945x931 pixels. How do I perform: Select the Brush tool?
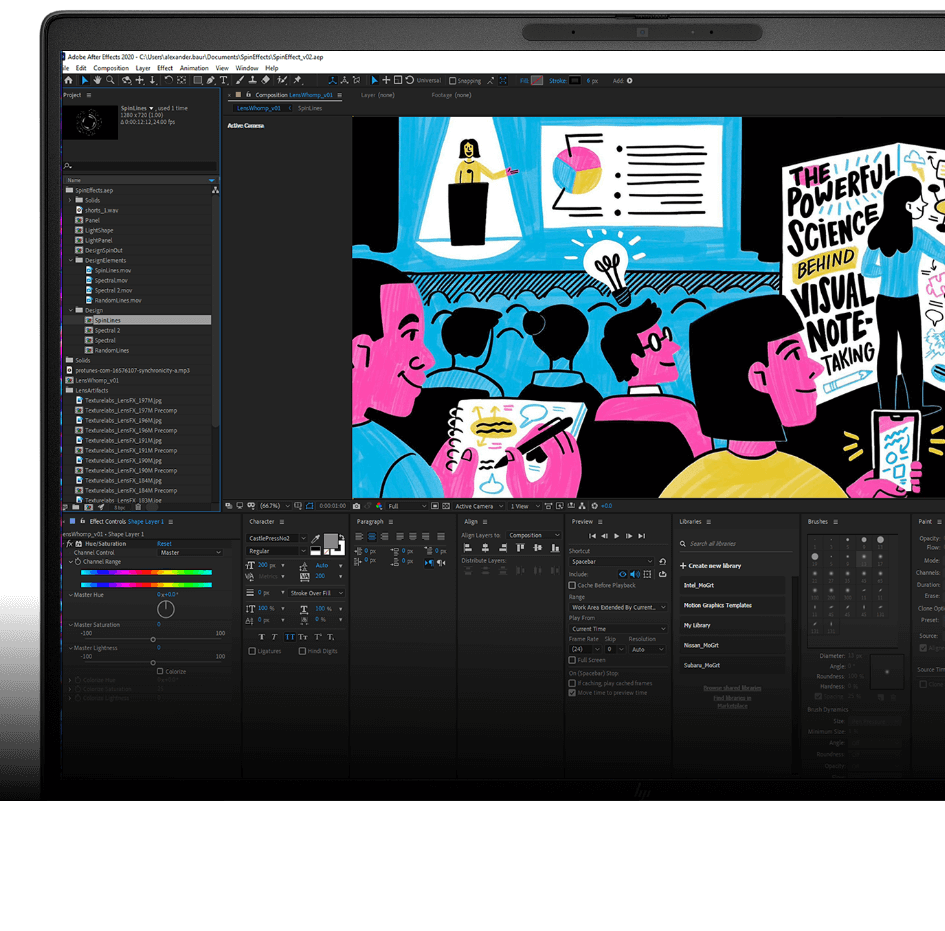(x=240, y=80)
